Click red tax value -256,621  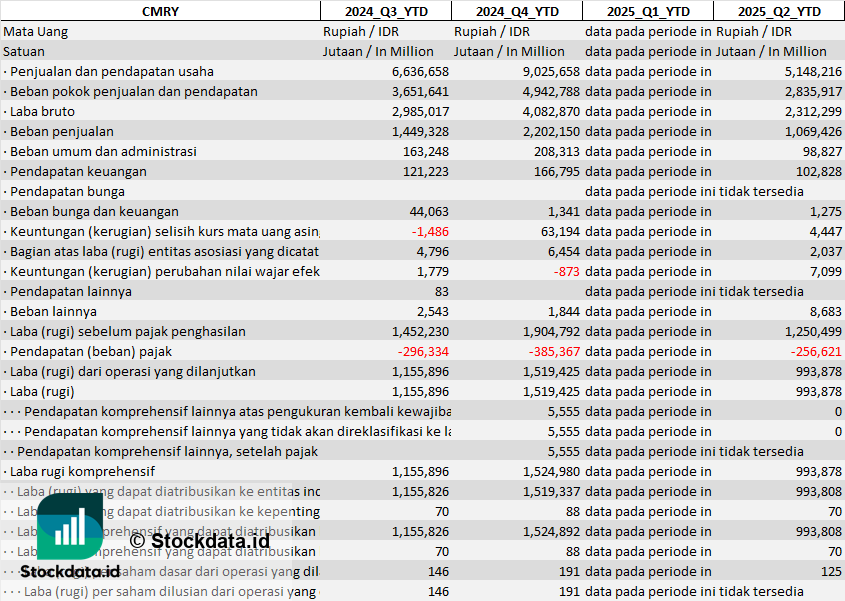tap(816, 351)
